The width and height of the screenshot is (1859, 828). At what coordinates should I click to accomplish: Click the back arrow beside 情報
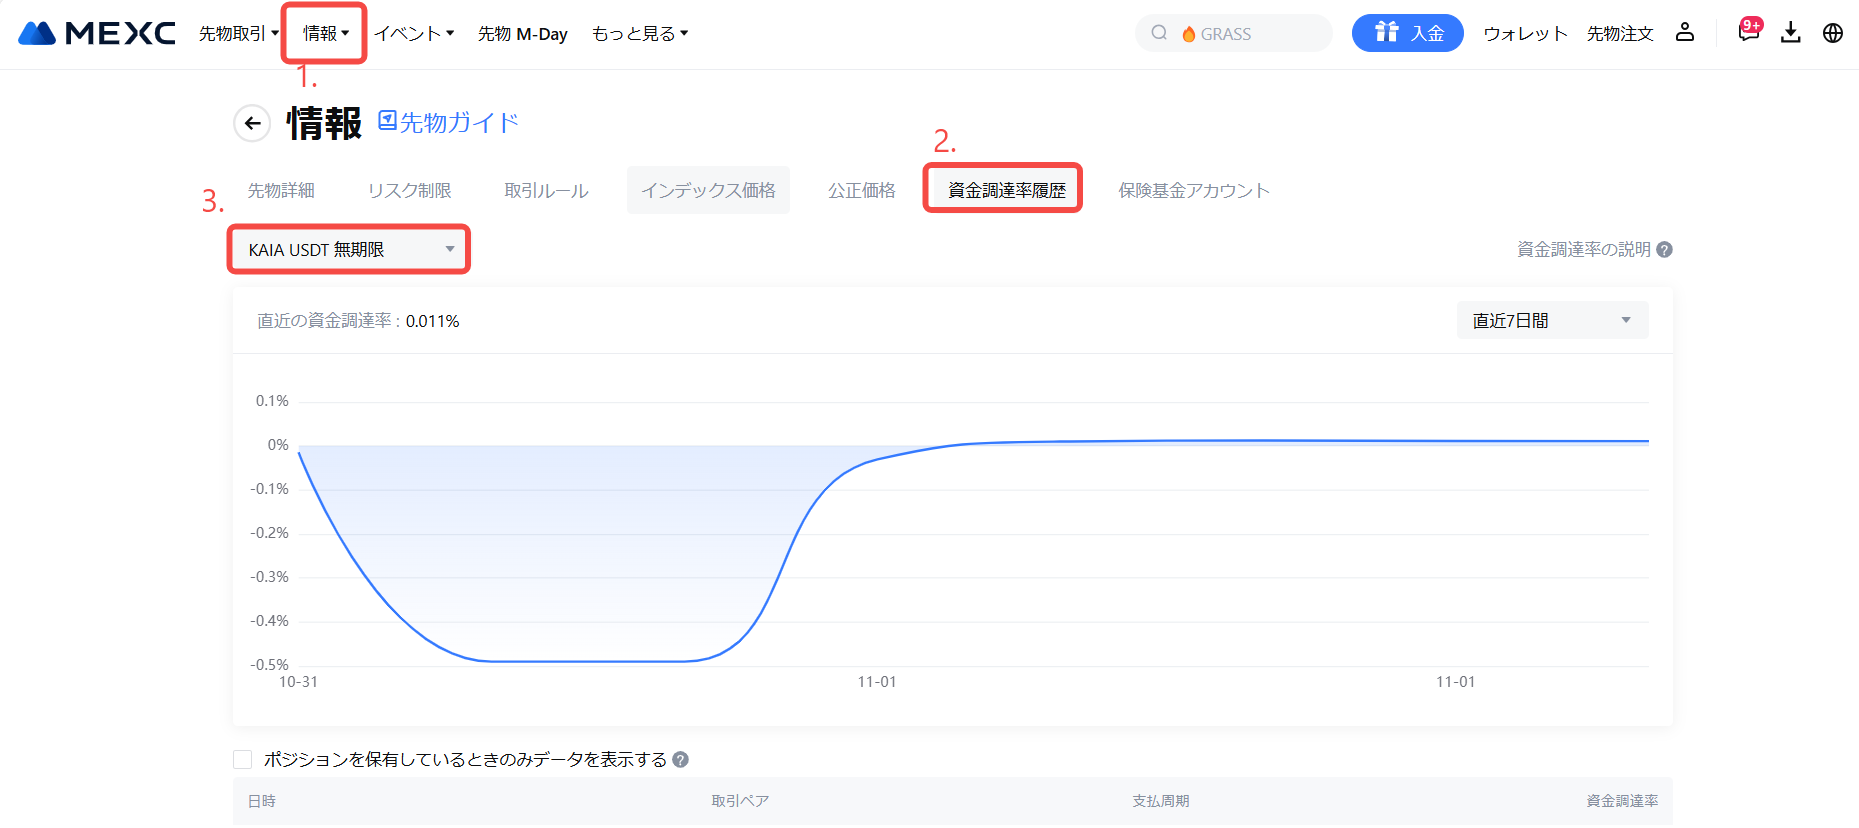[x=252, y=123]
